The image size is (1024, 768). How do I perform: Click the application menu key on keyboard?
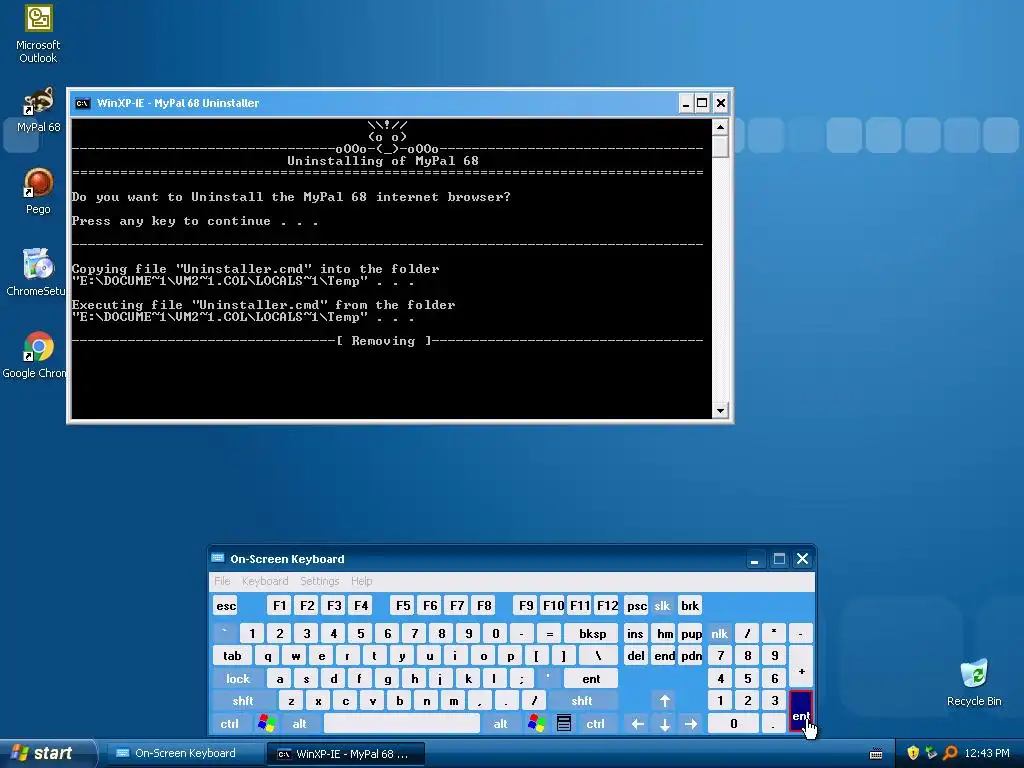click(x=564, y=724)
